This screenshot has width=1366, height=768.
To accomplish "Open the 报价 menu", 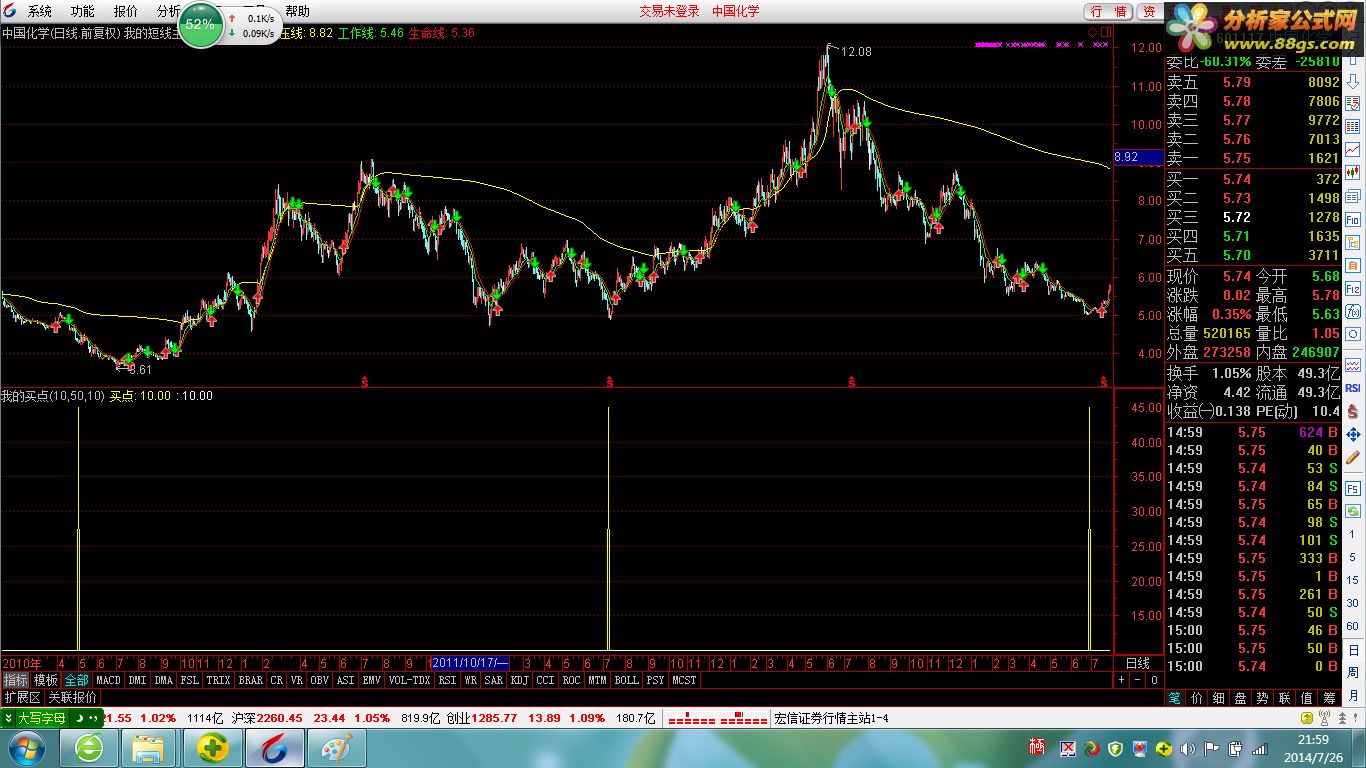I will coord(126,11).
